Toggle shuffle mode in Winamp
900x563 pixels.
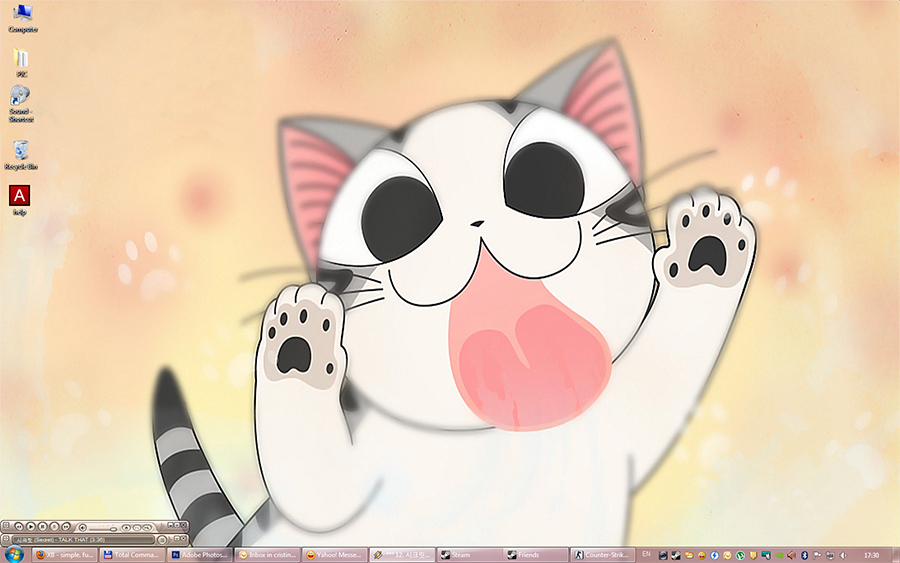pos(147,527)
